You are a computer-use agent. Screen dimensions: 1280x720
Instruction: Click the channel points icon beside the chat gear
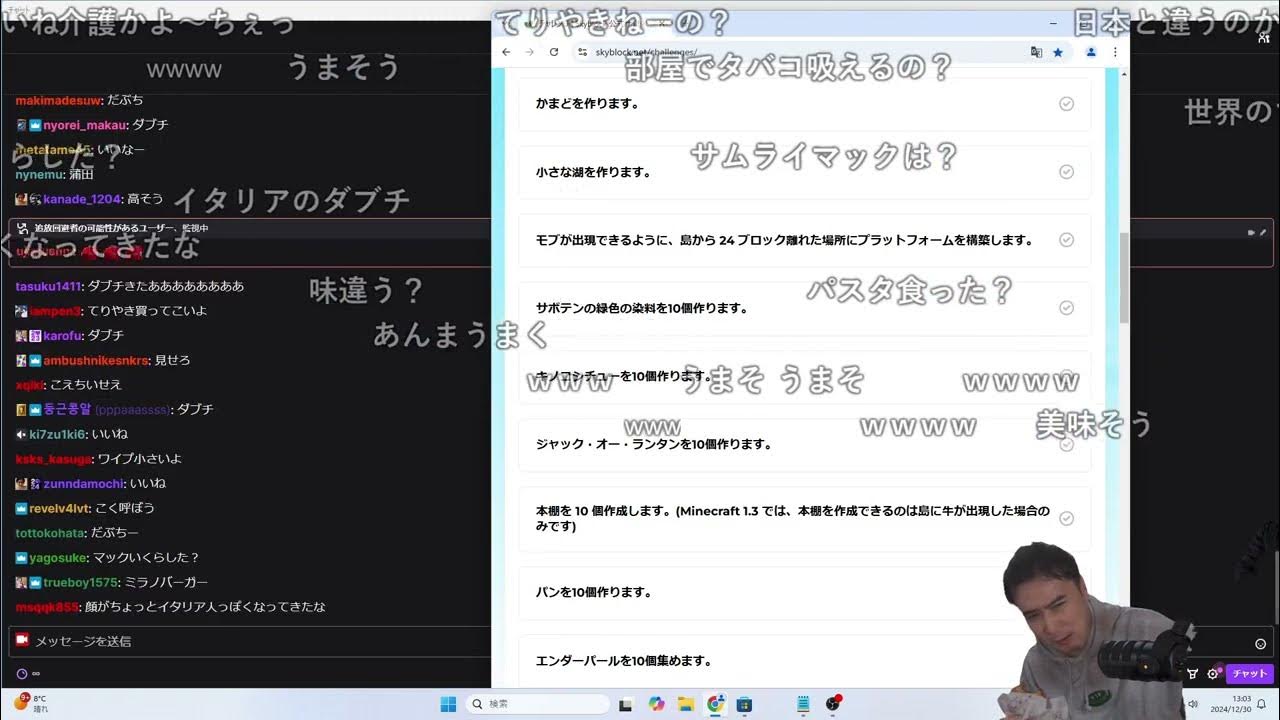[1193, 674]
